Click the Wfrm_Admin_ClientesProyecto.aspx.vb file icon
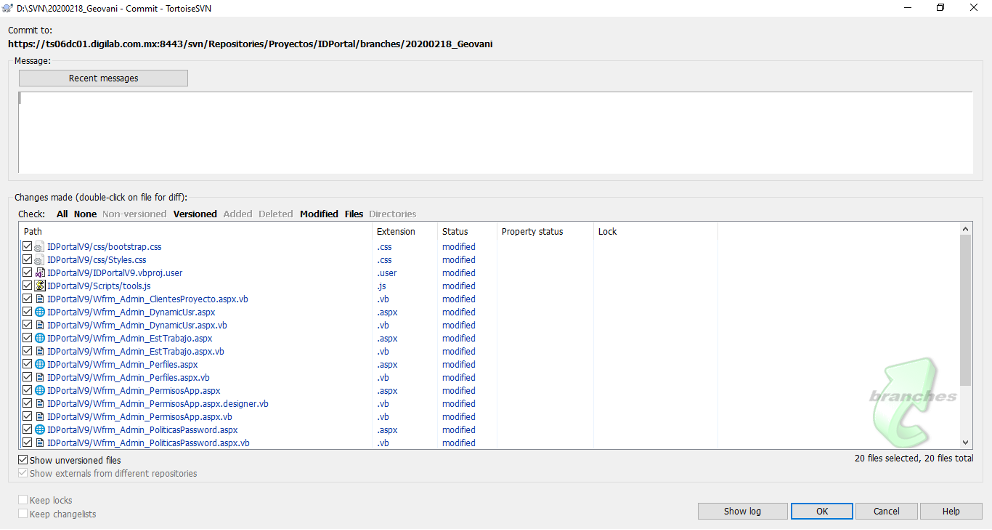 (x=39, y=299)
